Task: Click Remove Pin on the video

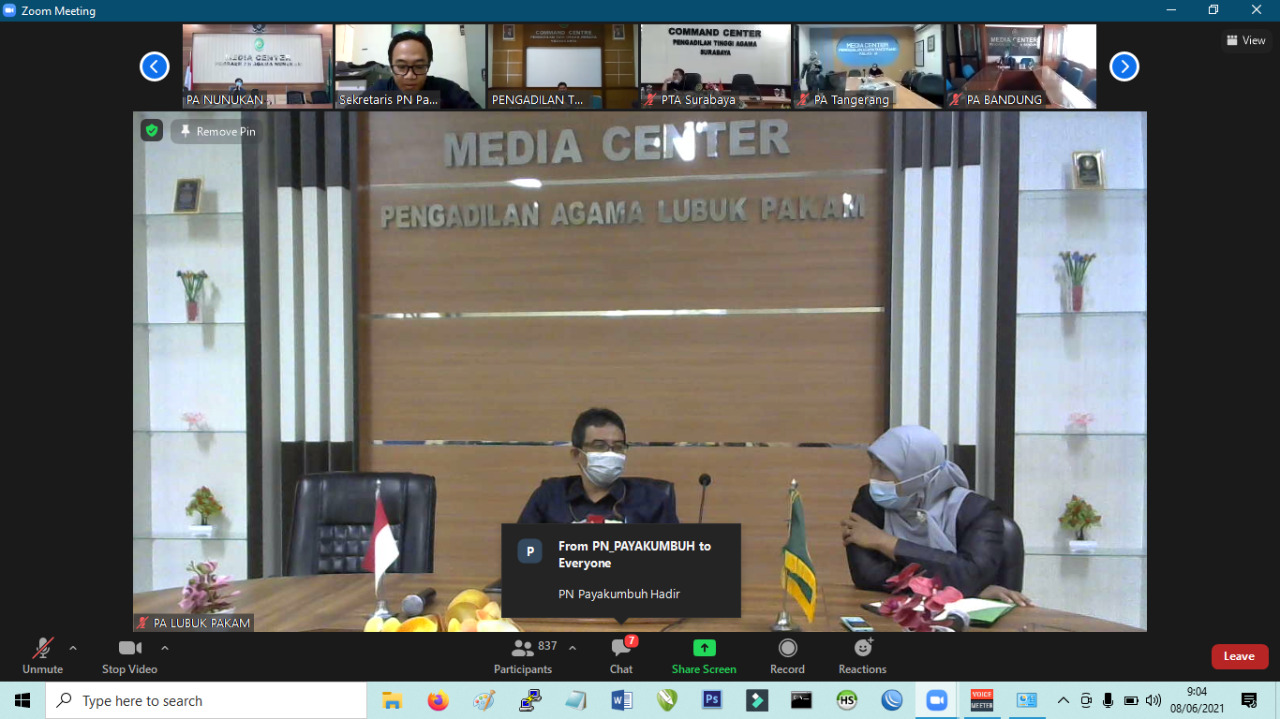Action: point(217,131)
